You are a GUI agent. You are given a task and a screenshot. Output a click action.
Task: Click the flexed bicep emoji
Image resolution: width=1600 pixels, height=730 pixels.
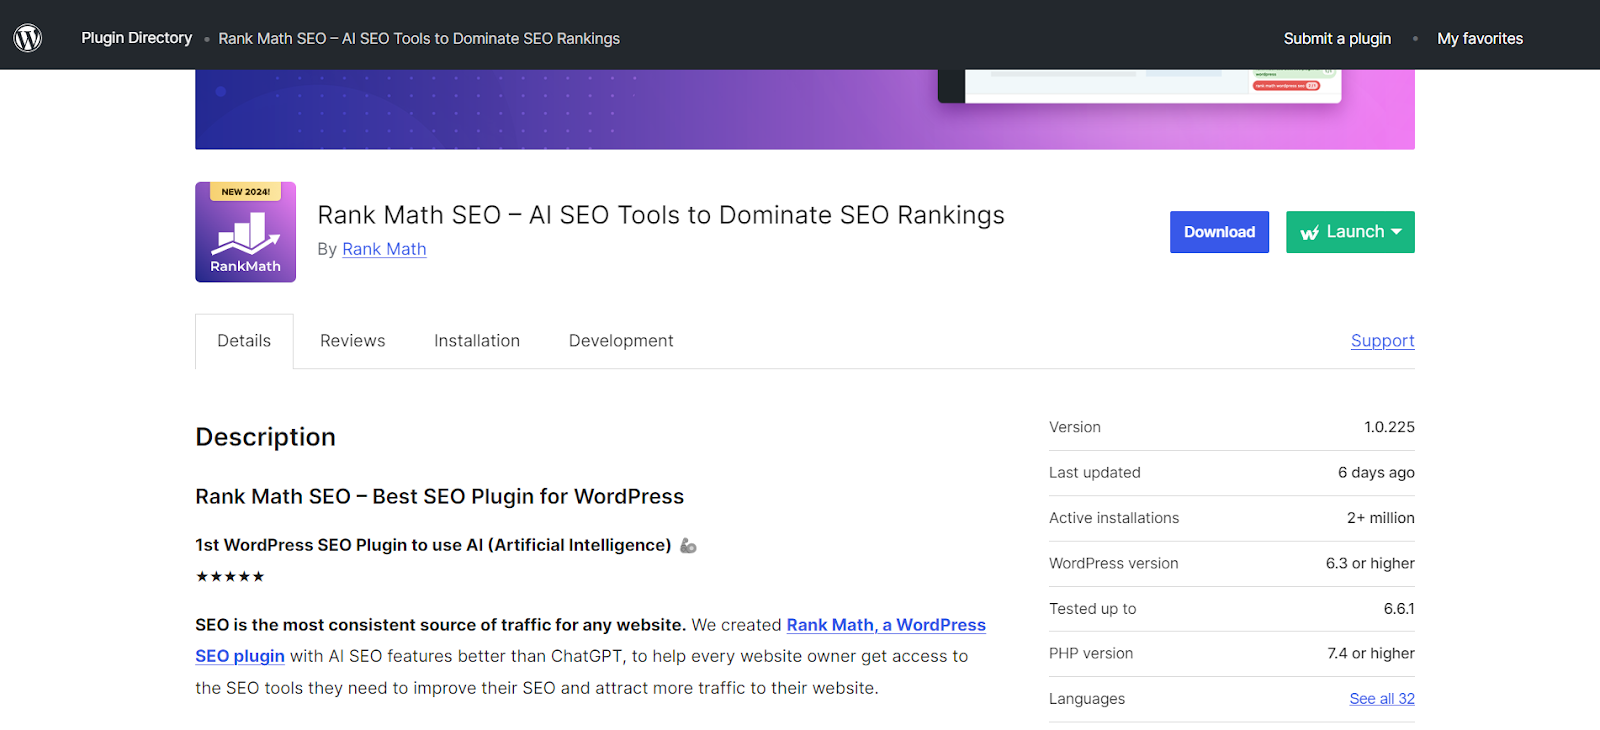click(x=688, y=546)
